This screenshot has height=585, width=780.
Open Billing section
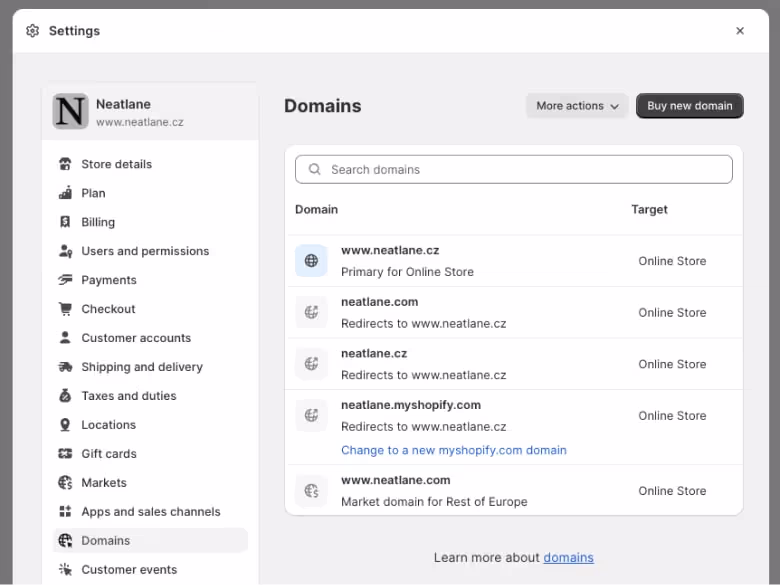tap(150, 222)
